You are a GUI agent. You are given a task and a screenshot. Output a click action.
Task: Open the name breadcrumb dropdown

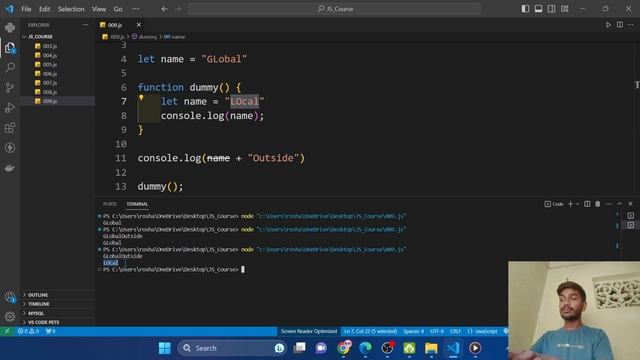(x=174, y=37)
